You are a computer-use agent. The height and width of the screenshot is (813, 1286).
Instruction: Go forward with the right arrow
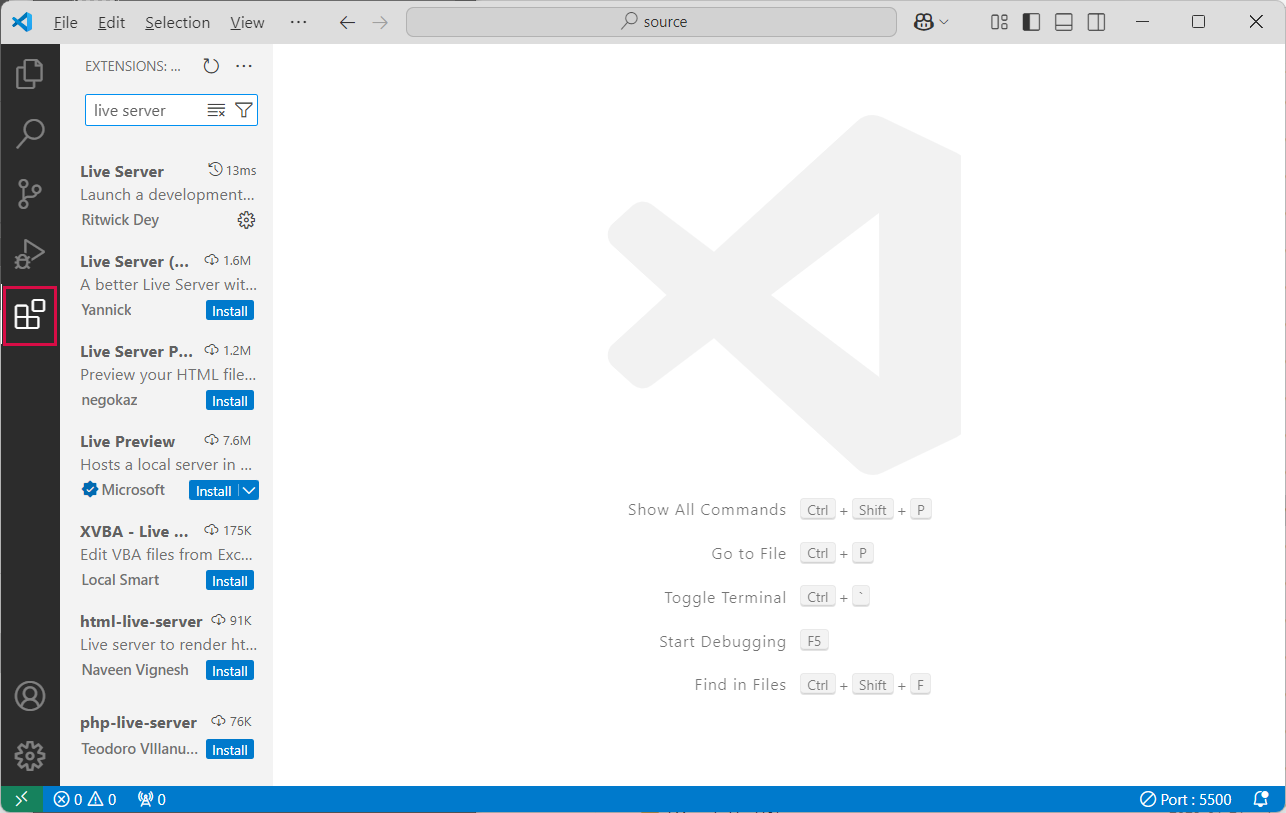click(x=380, y=22)
